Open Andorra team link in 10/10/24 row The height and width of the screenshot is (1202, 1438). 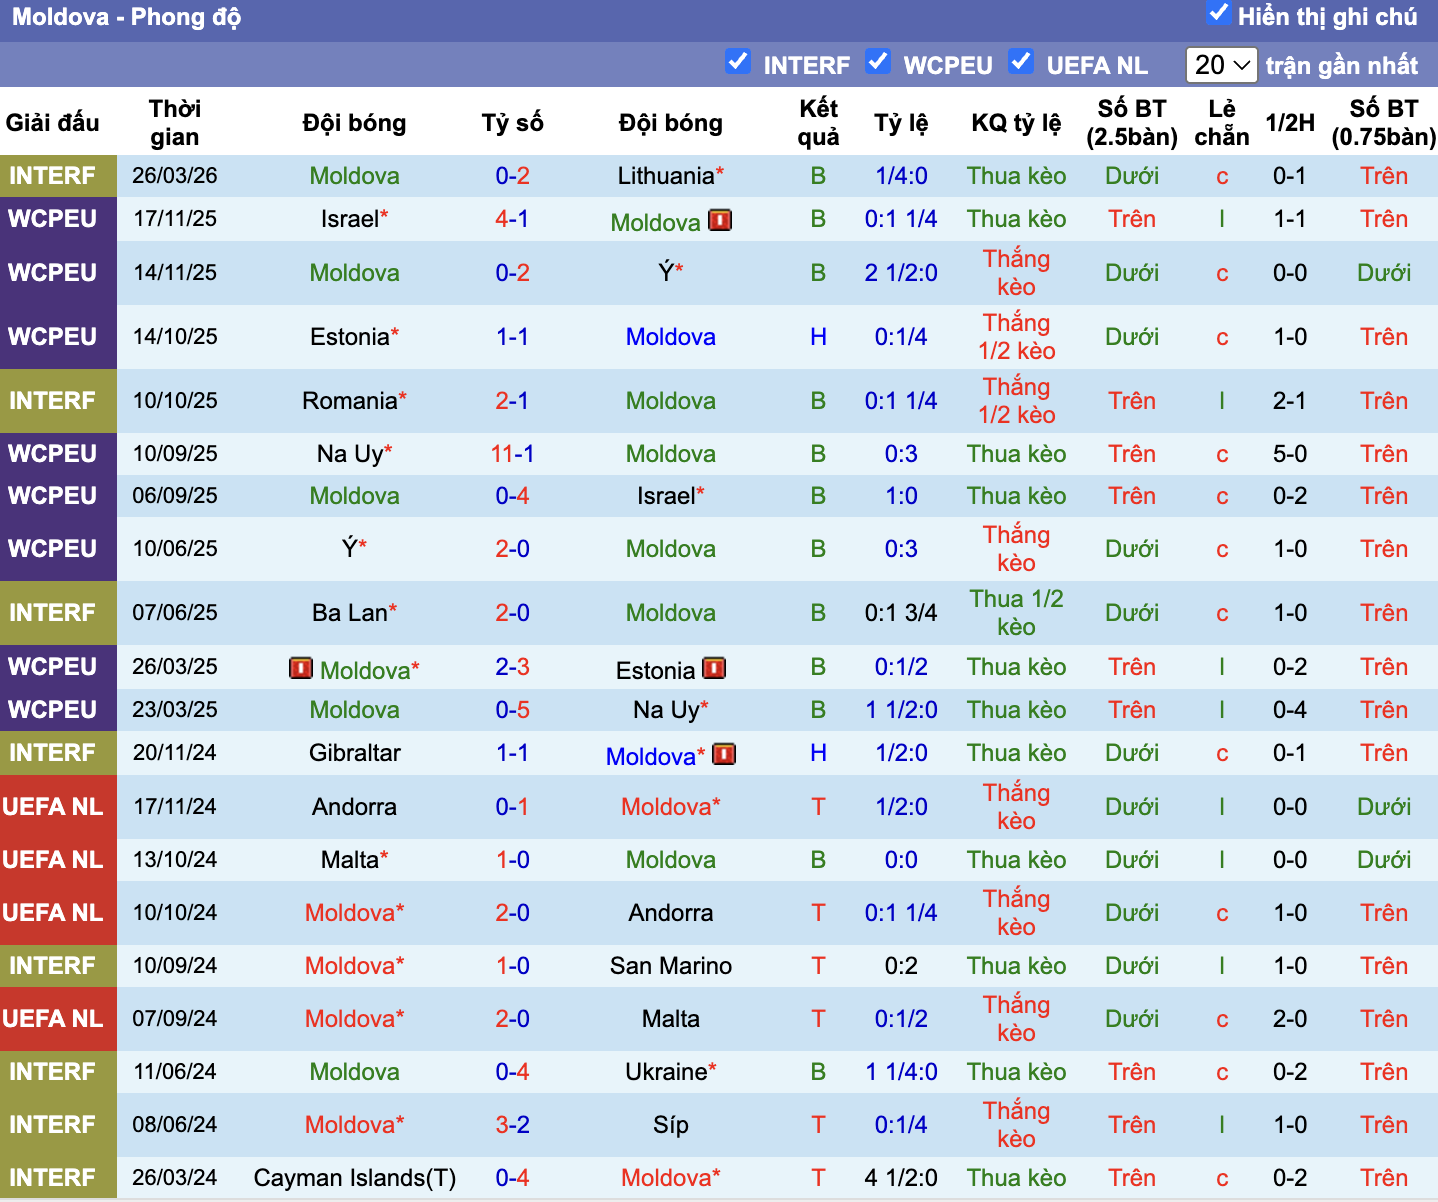point(671,913)
